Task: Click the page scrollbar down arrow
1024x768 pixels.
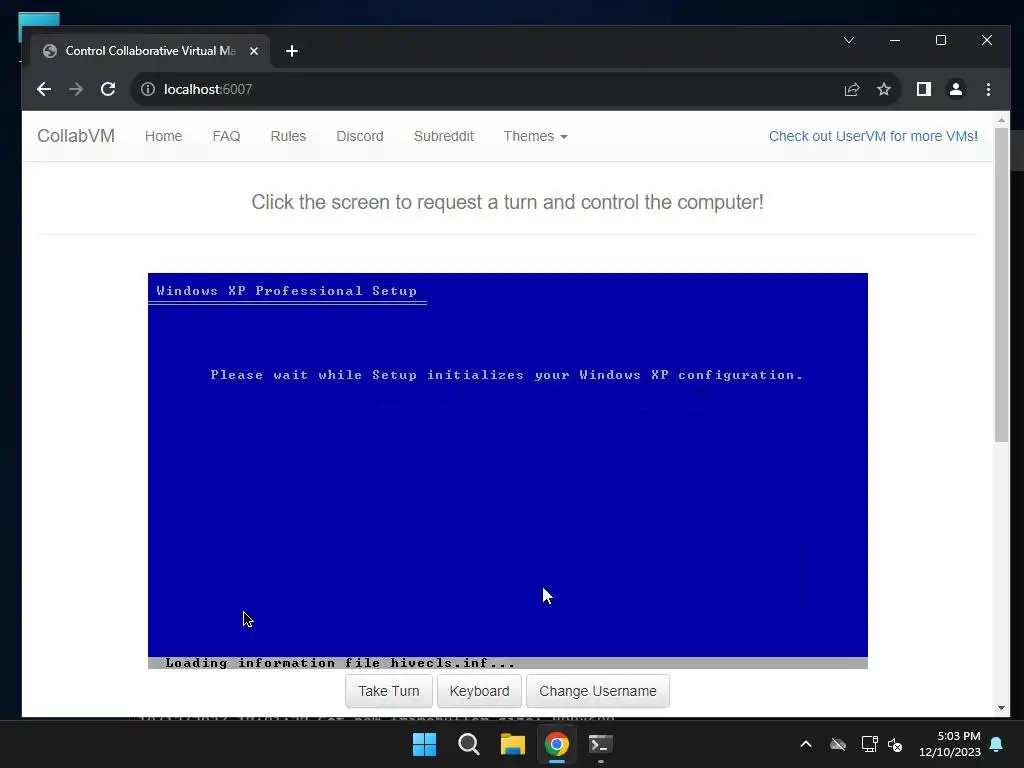Action: pos(1001,708)
